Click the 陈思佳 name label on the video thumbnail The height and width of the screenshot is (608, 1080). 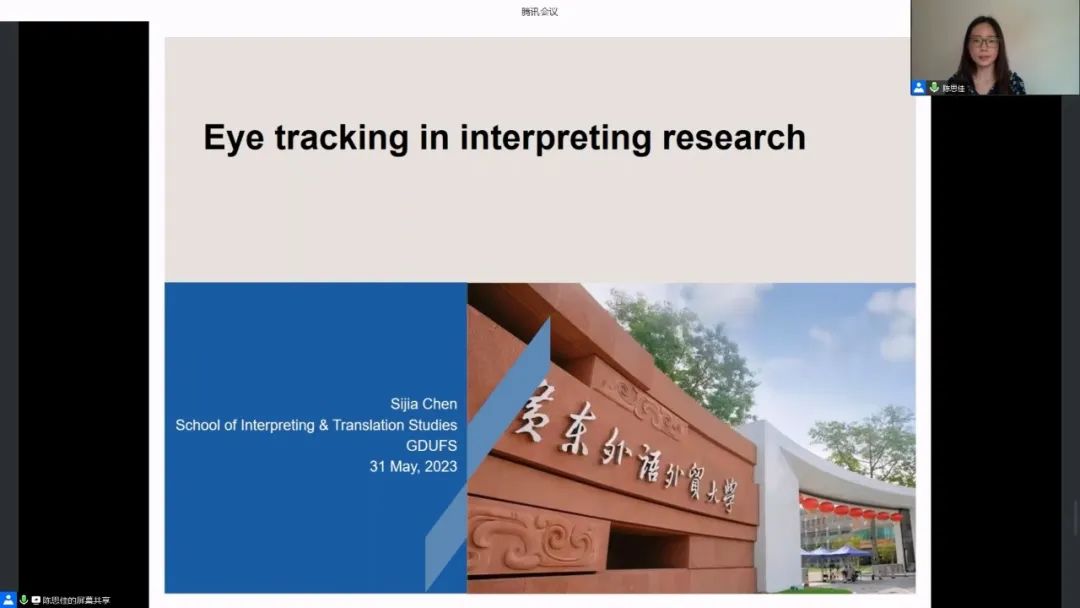coord(954,88)
